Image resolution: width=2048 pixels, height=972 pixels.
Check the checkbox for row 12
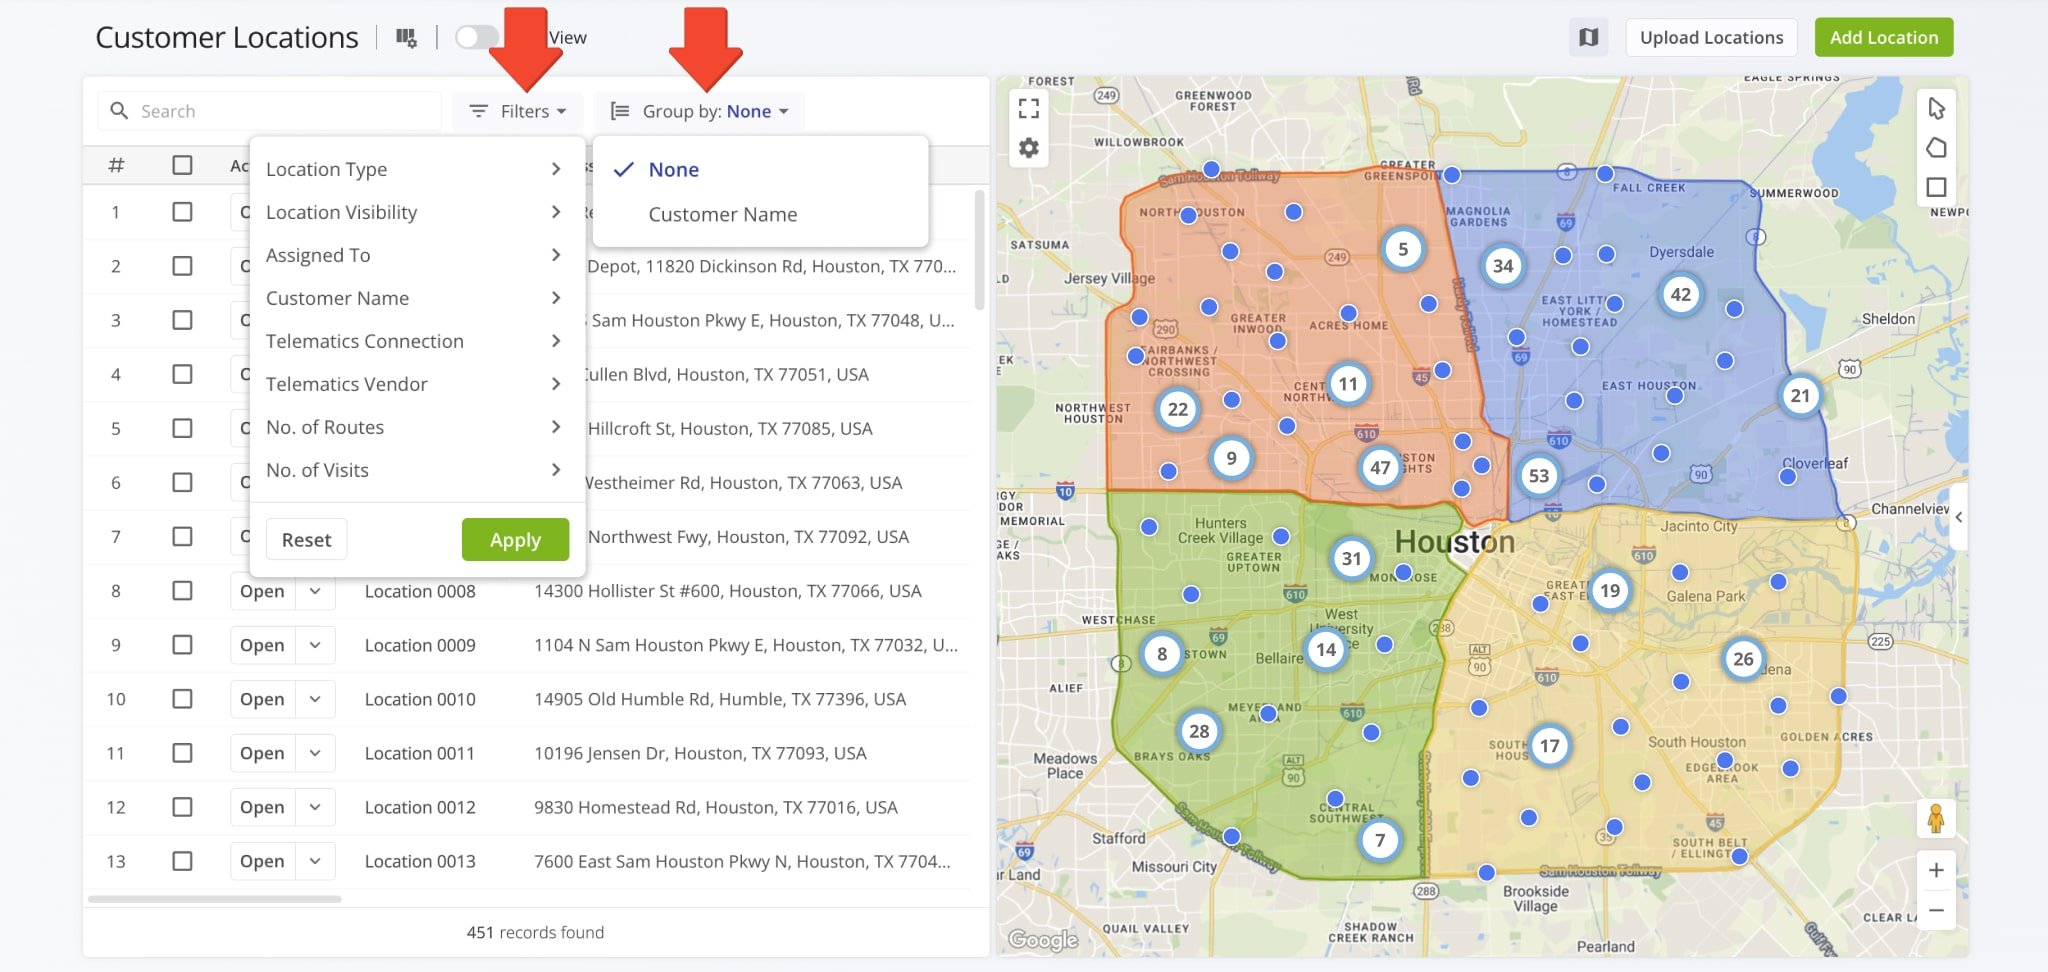tap(182, 807)
